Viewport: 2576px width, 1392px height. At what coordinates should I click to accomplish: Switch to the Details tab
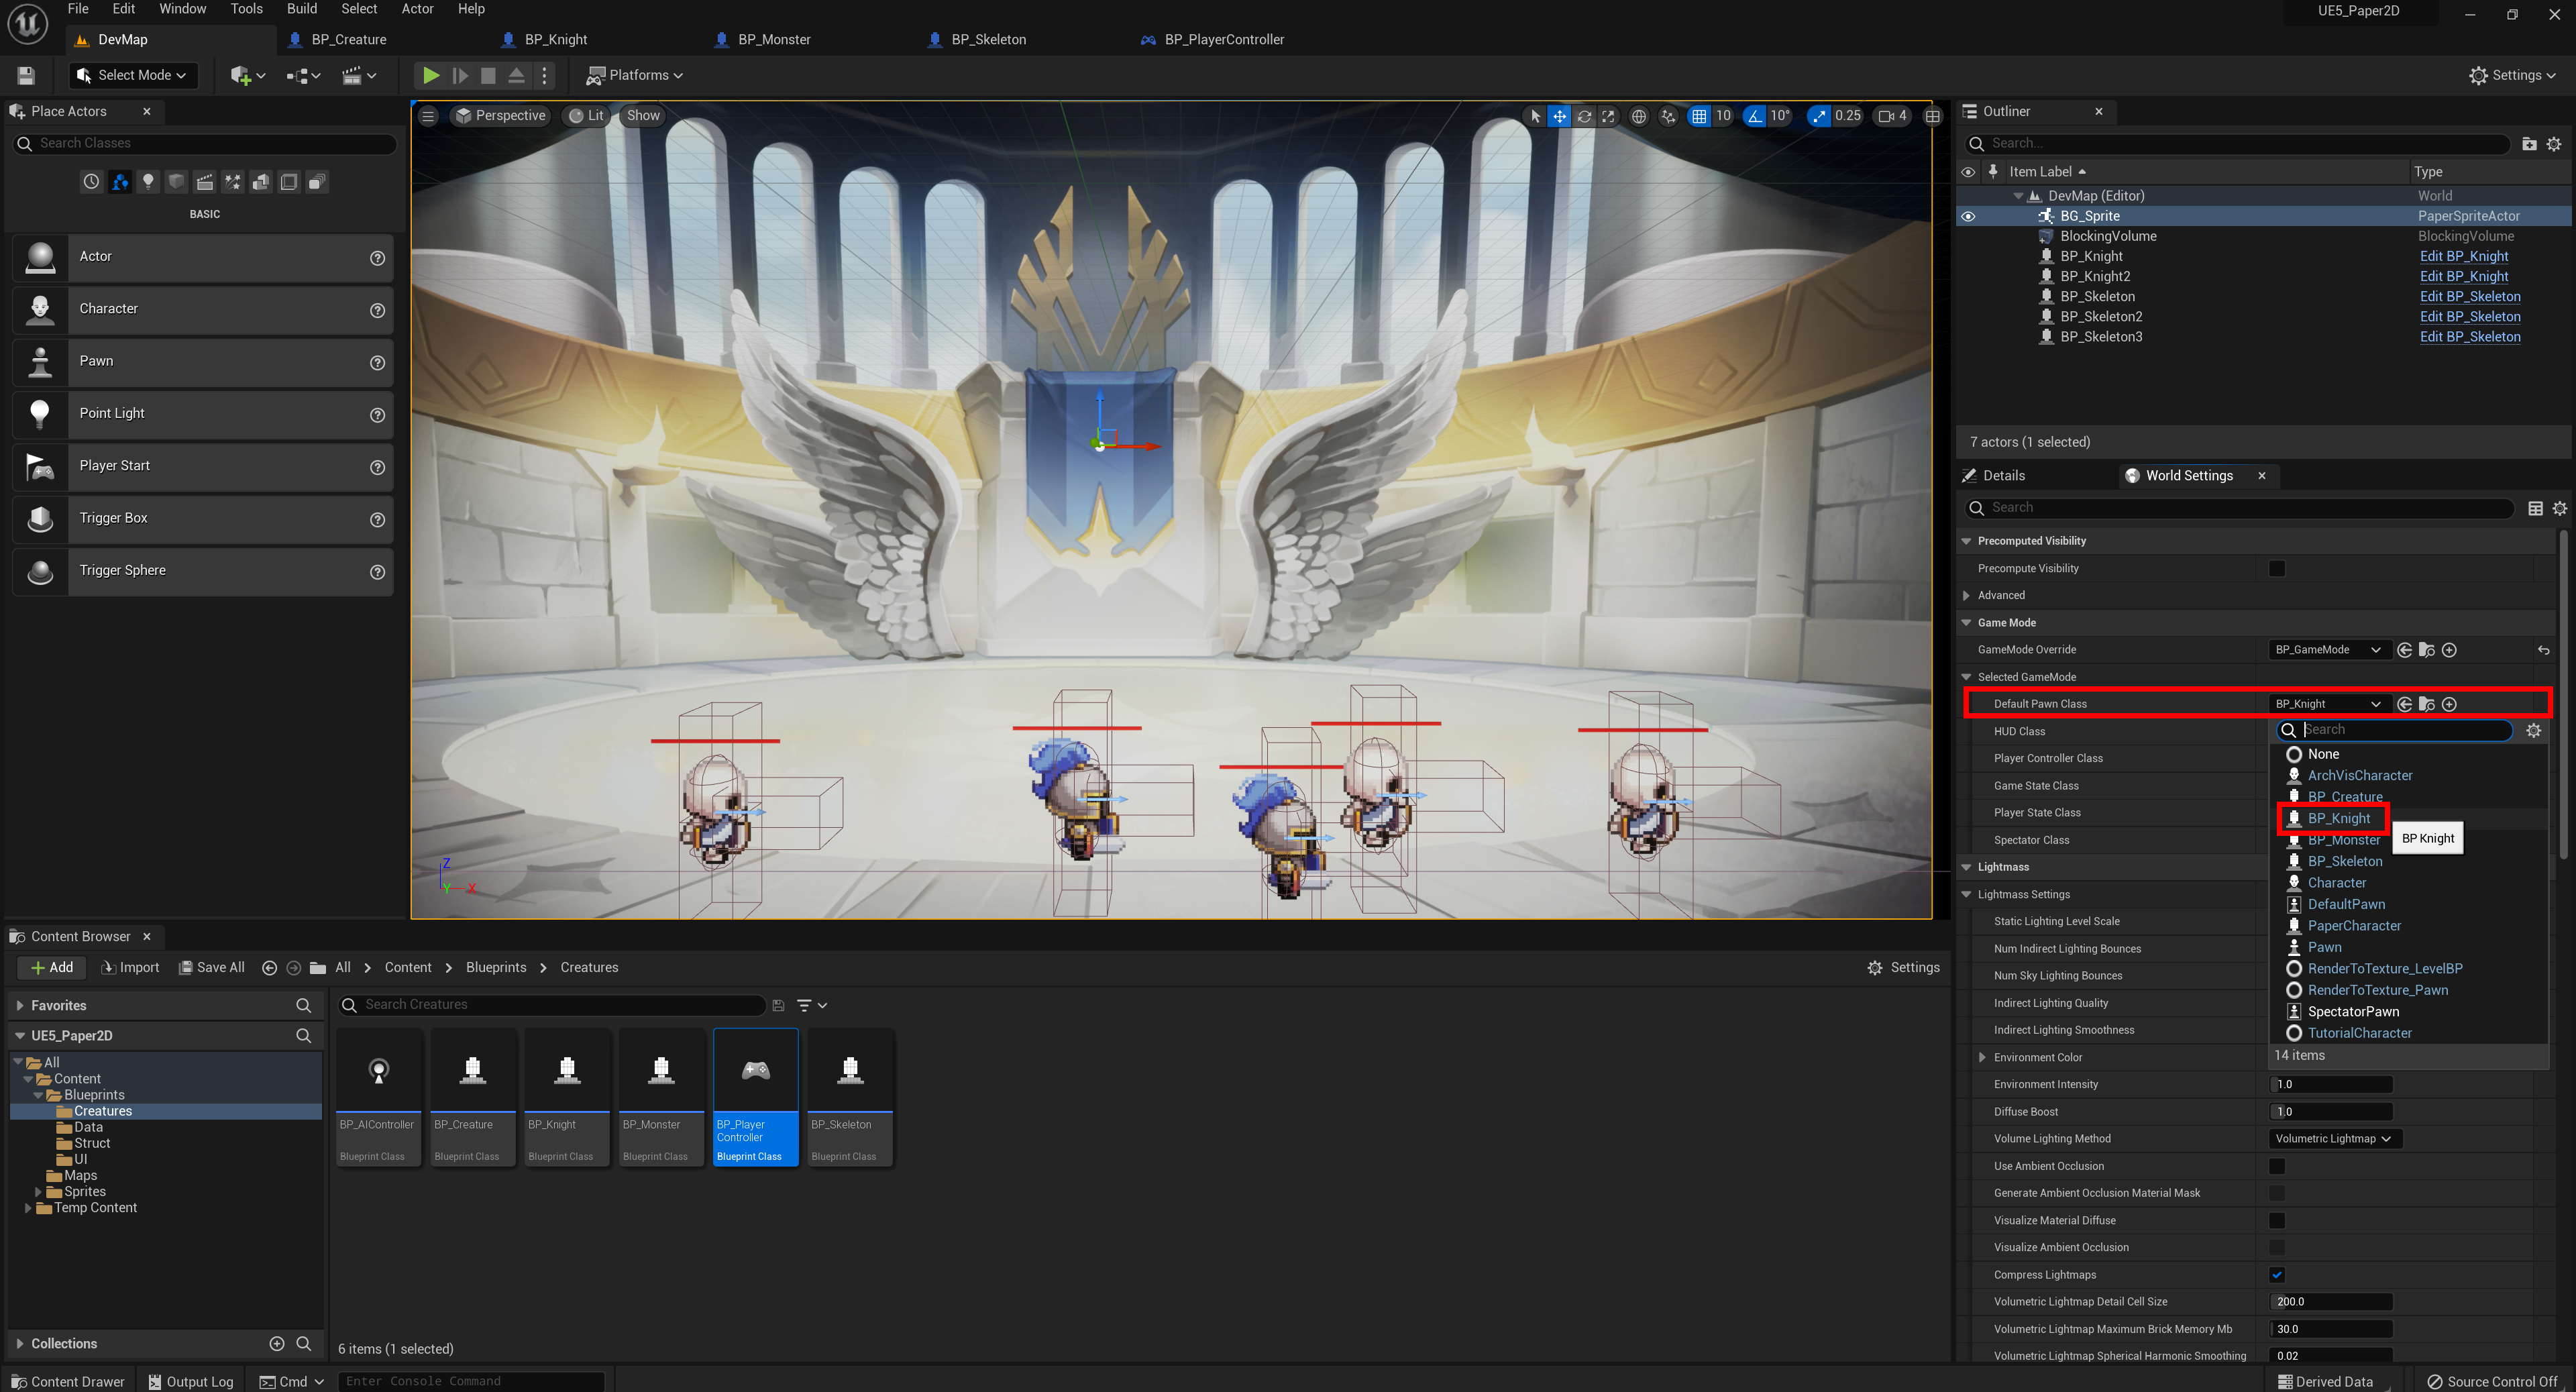(x=2003, y=476)
